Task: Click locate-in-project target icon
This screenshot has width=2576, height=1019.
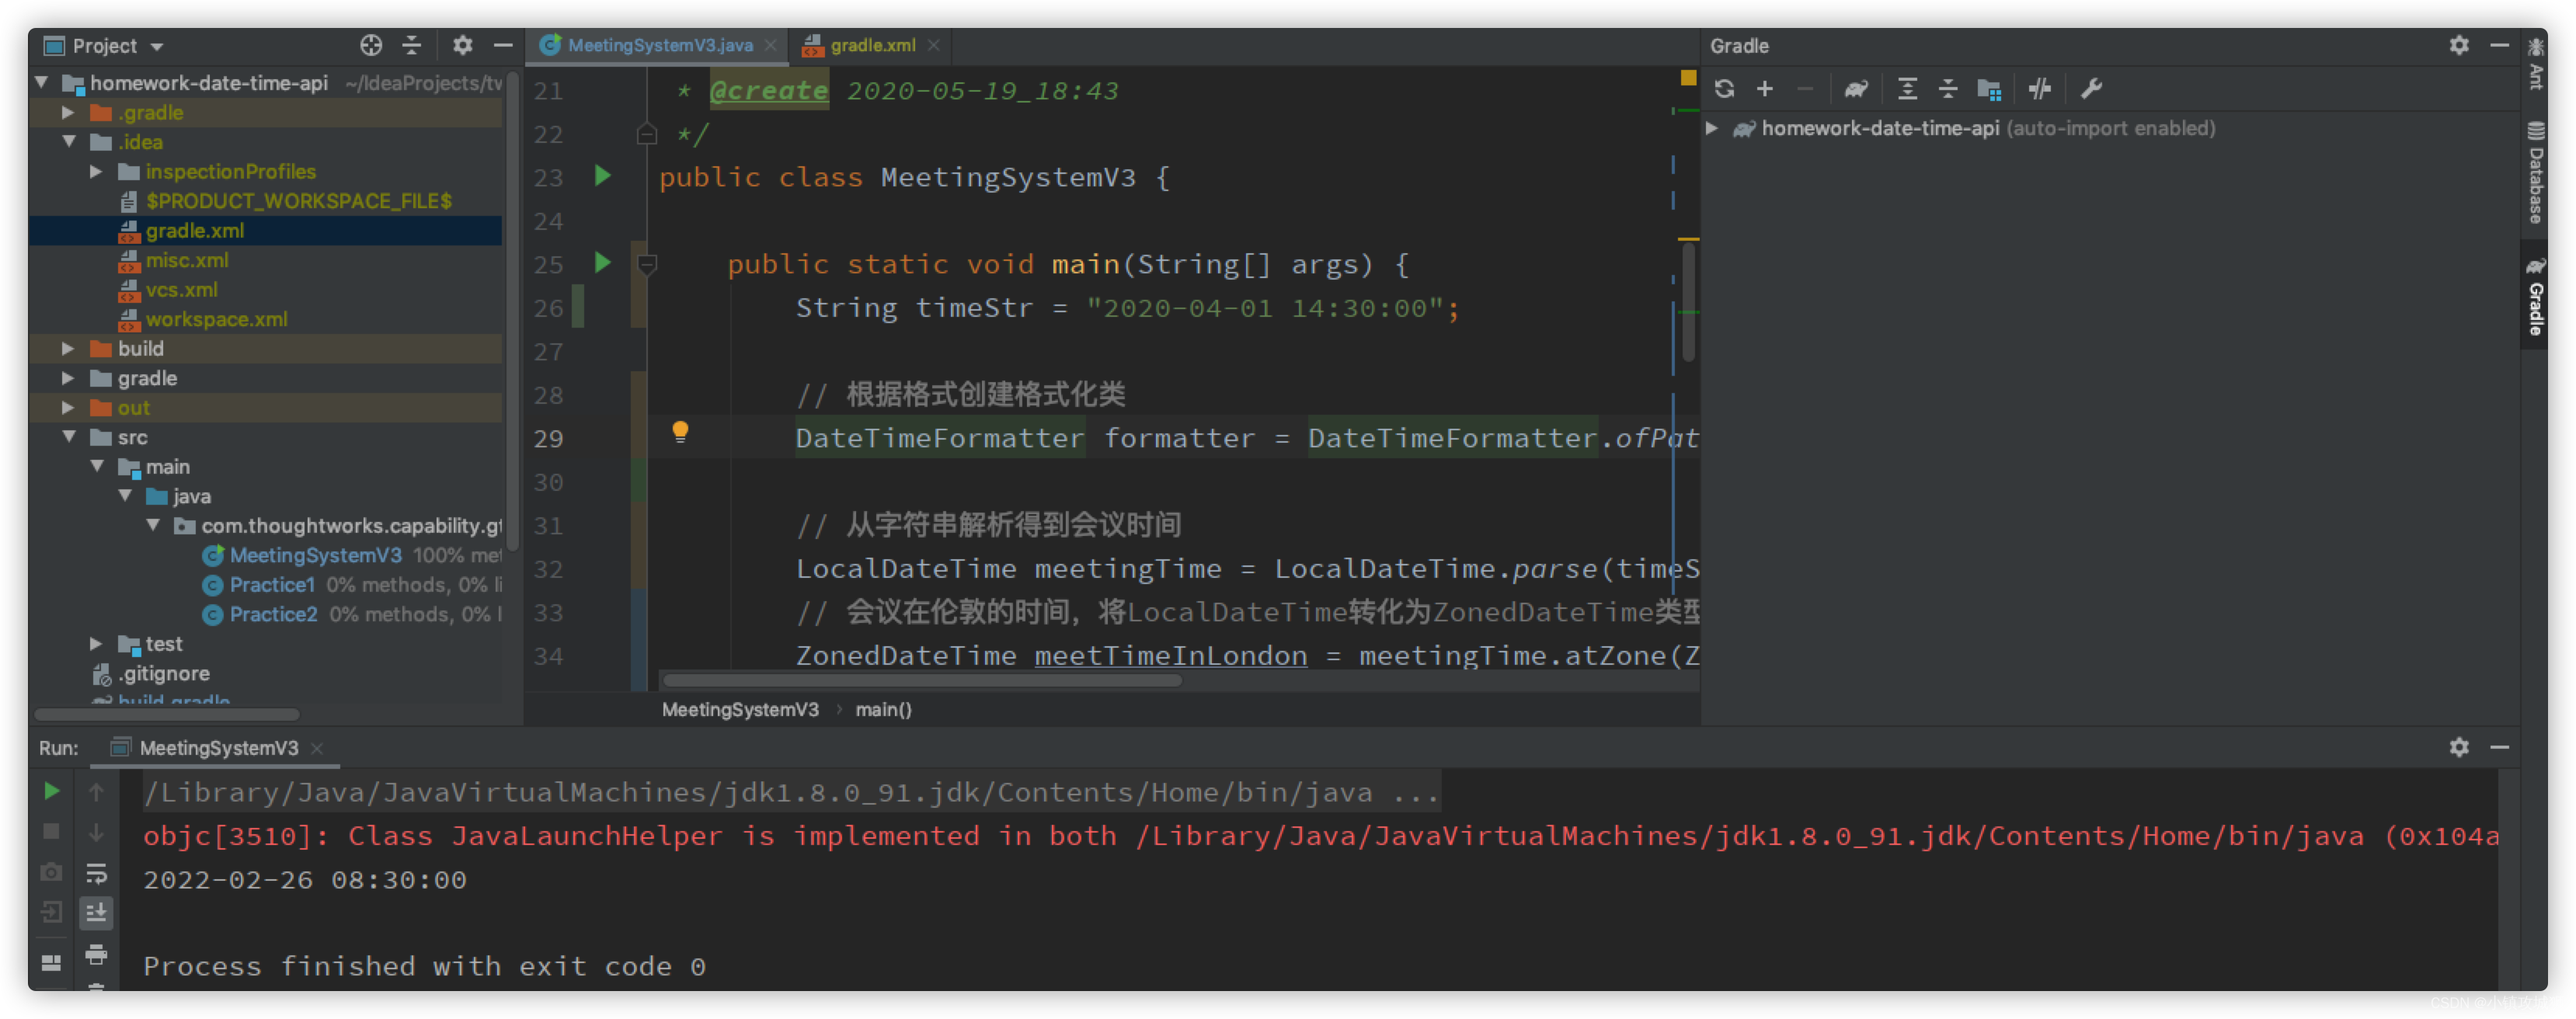Action: click(371, 46)
